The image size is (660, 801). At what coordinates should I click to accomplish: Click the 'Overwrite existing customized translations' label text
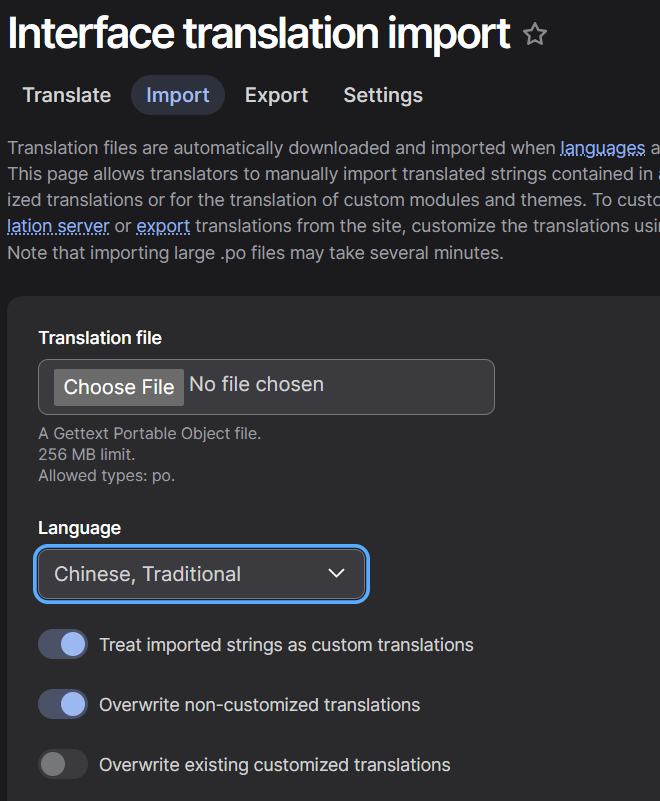274,765
